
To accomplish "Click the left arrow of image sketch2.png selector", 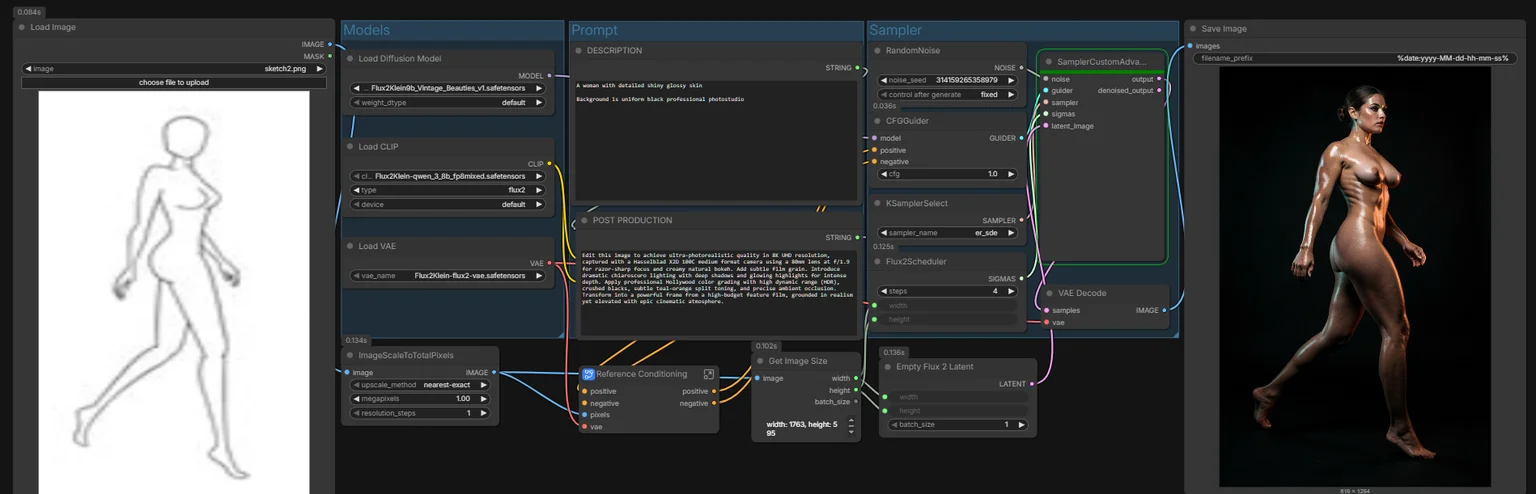I will (x=28, y=69).
